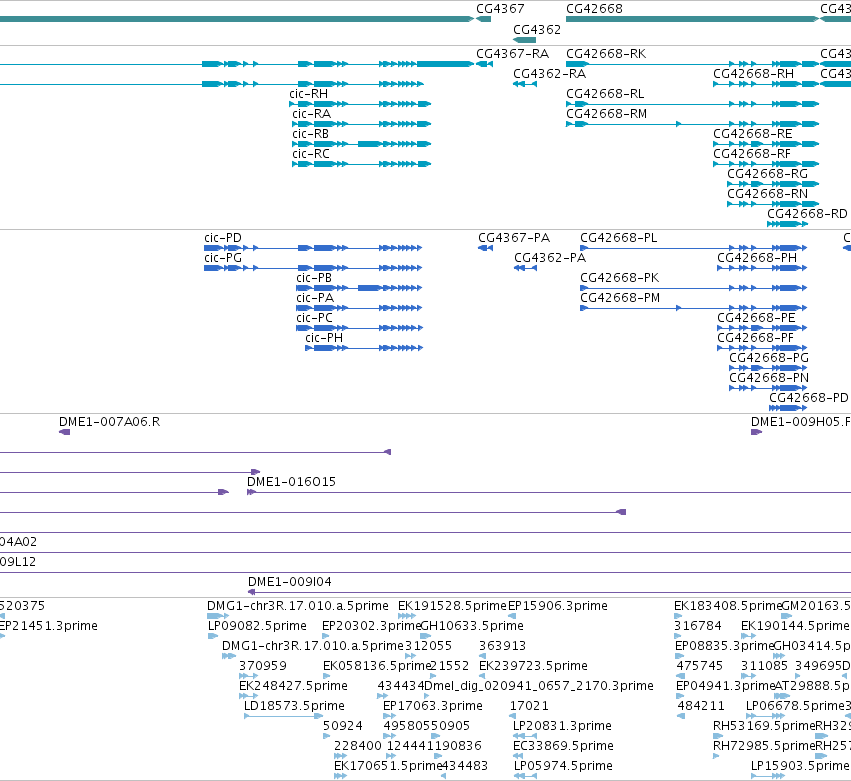Select the 475745 feature label
Screen dimensions: 851x781
coord(700,666)
